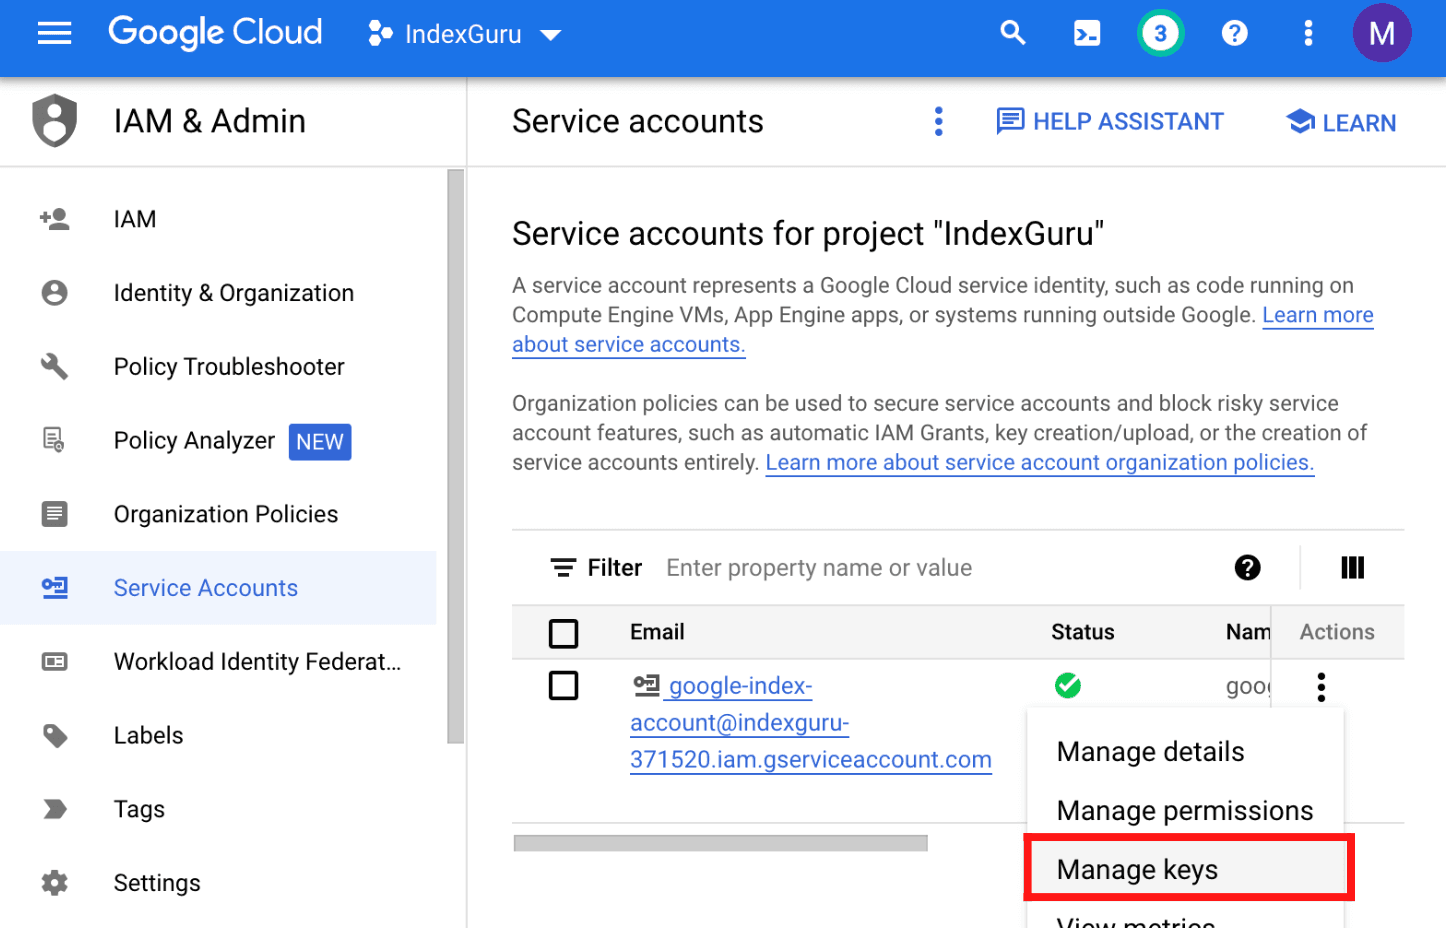This screenshot has height=928, width=1446.
Task: Toggle select-all checkbox in table header
Action: click(564, 633)
